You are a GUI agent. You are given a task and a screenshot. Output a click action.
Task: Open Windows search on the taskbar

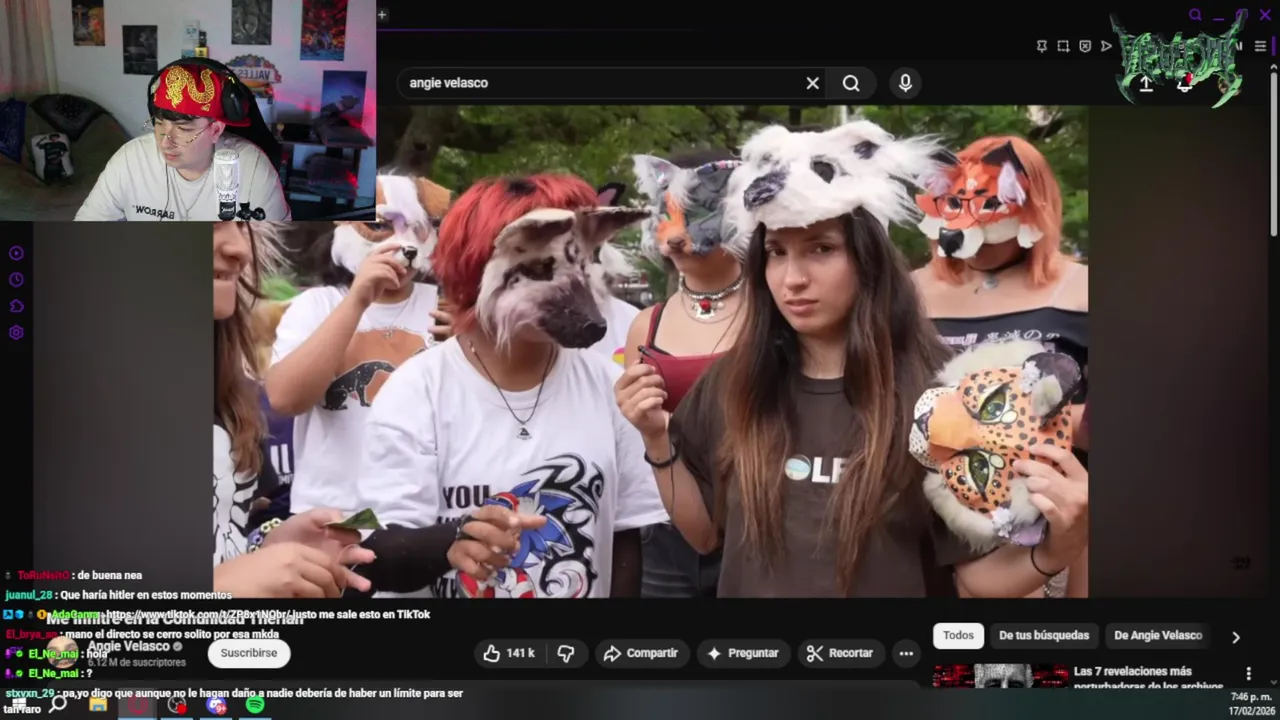point(59,704)
